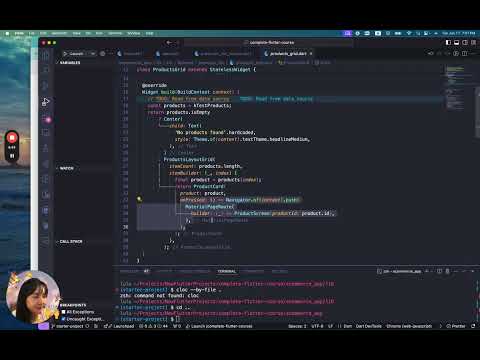Click the go back arrow in title bar
Viewport: 480px width, 360px height.
tap(169, 43)
